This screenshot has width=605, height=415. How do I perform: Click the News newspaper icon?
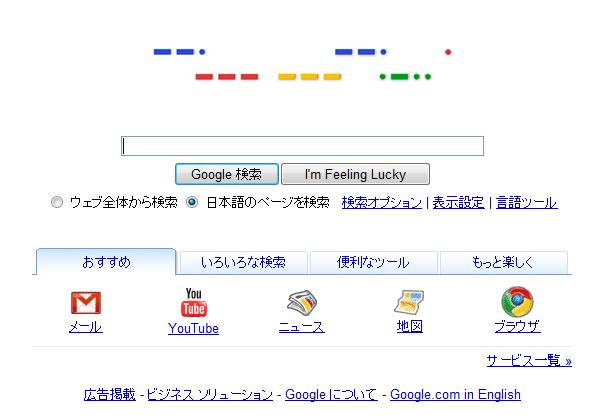click(301, 302)
